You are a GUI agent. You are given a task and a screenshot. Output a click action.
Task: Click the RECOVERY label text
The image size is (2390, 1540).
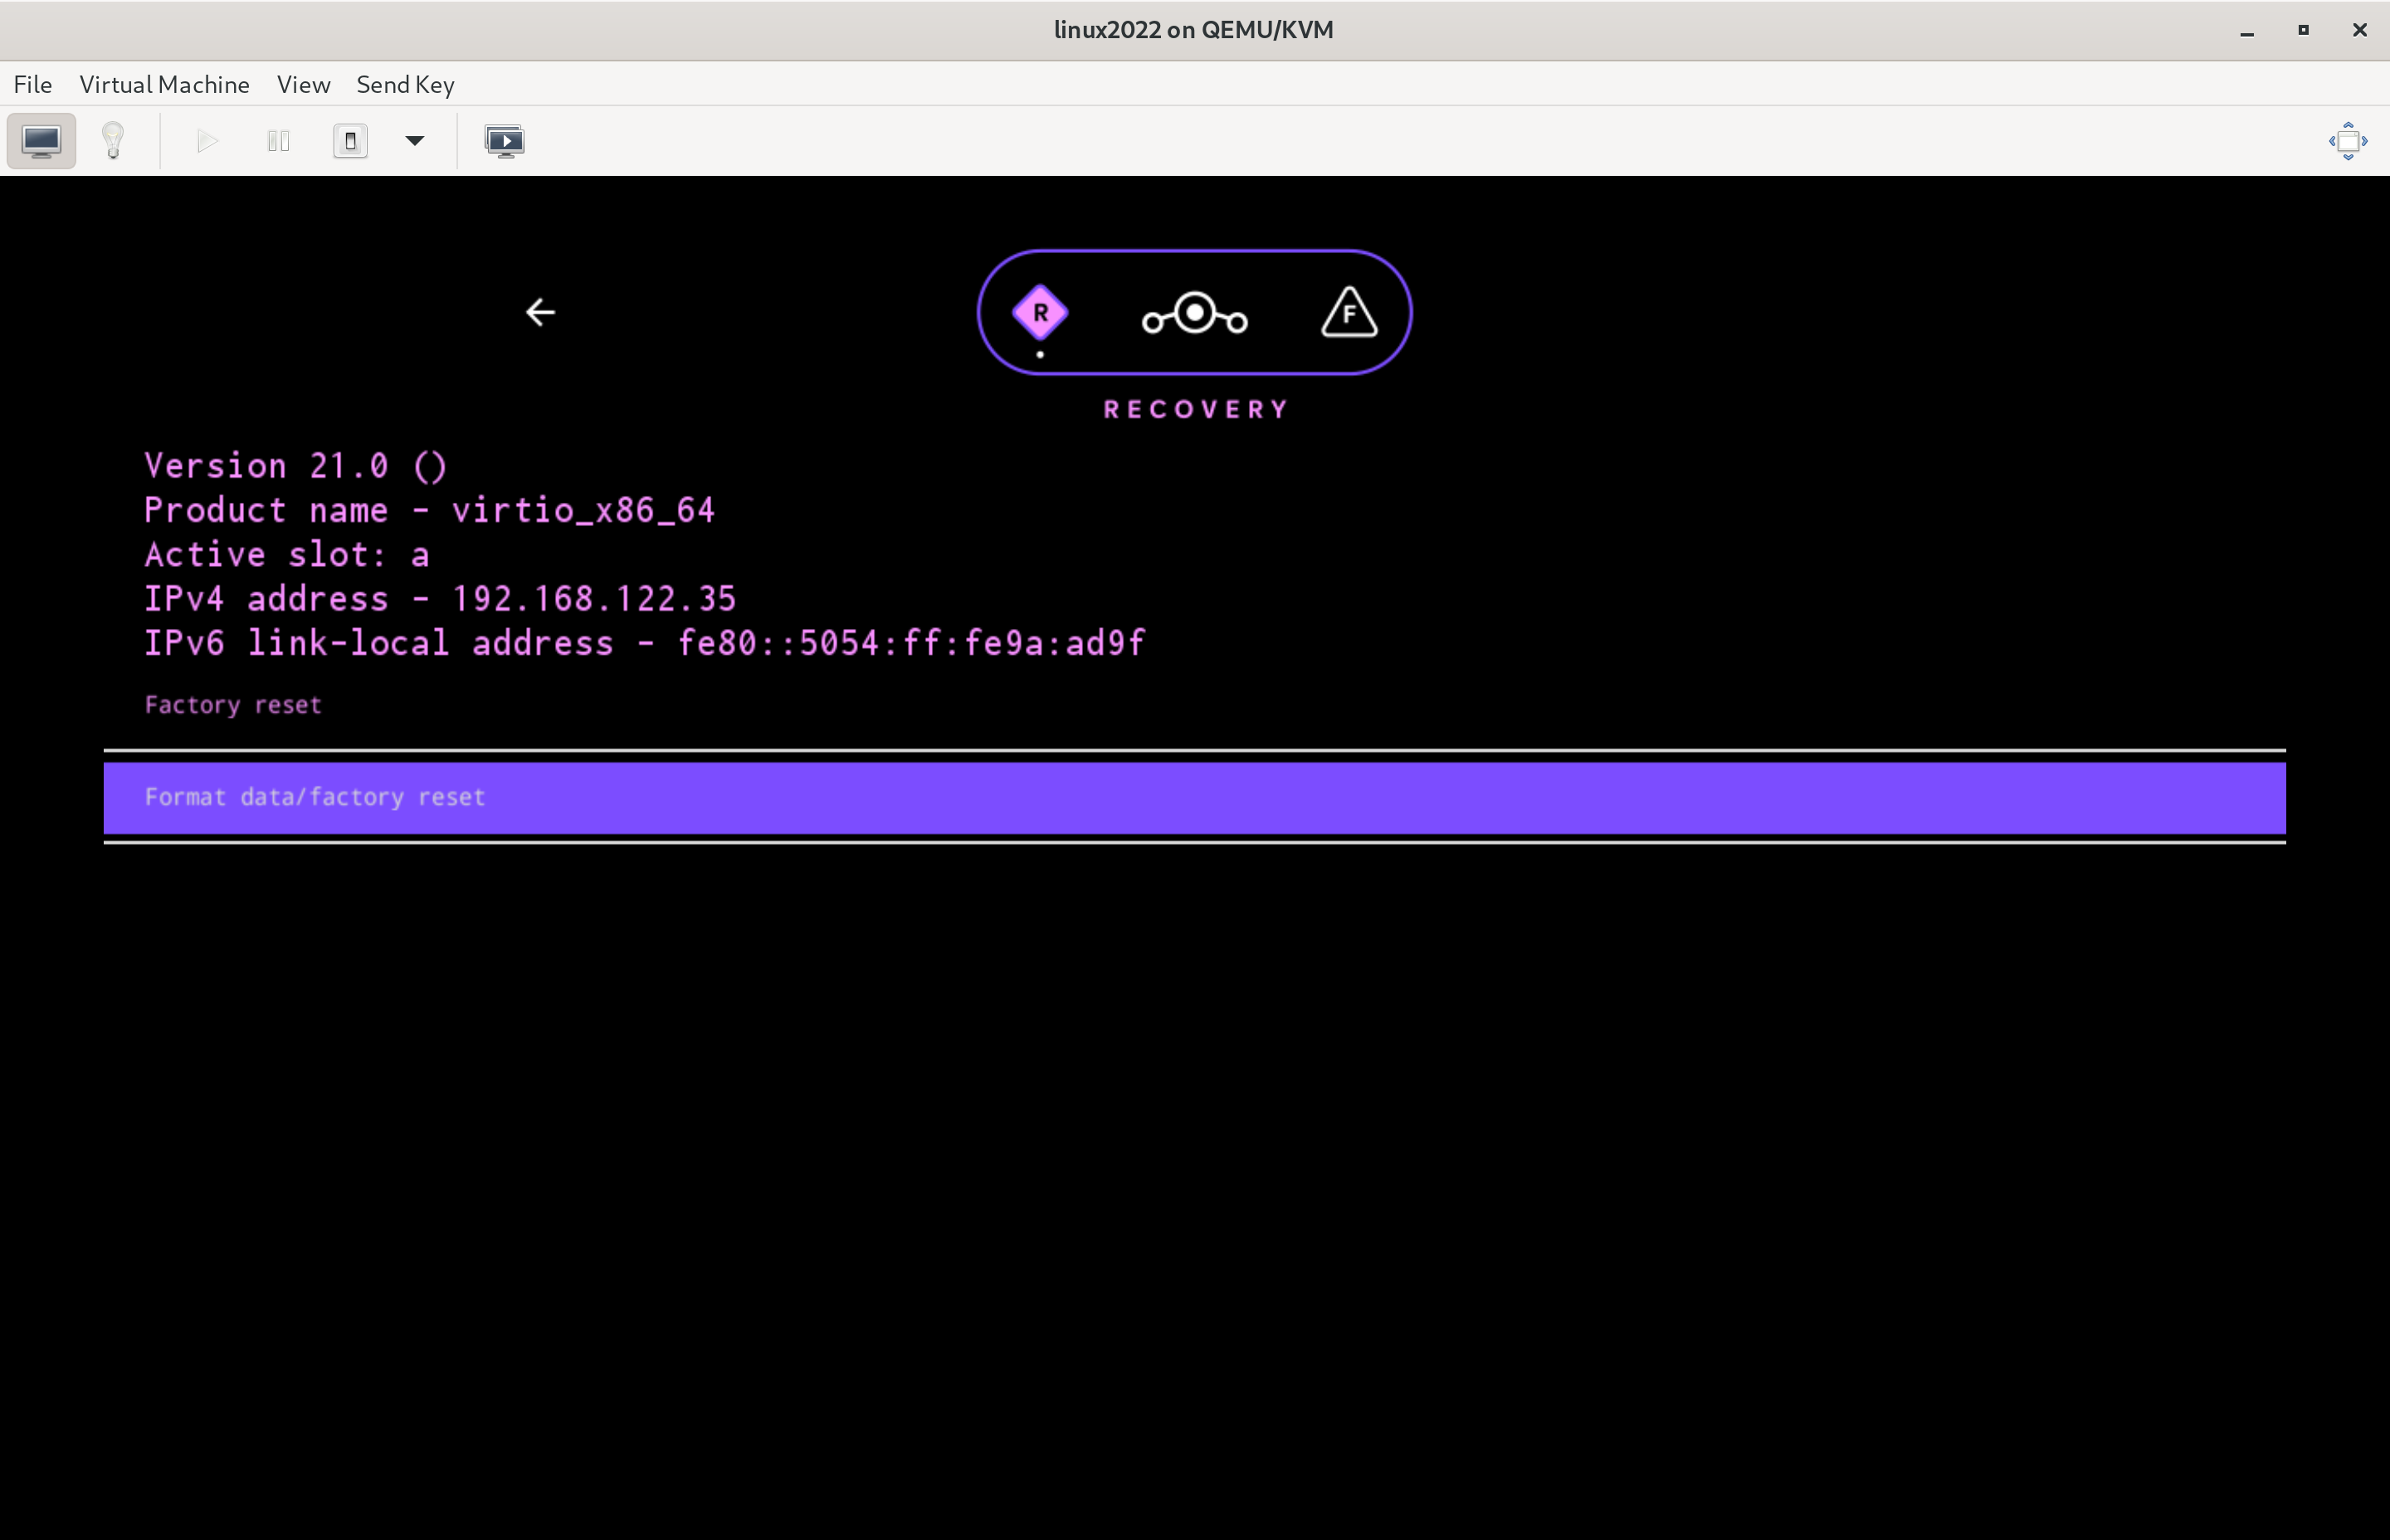click(x=1195, y=409)
